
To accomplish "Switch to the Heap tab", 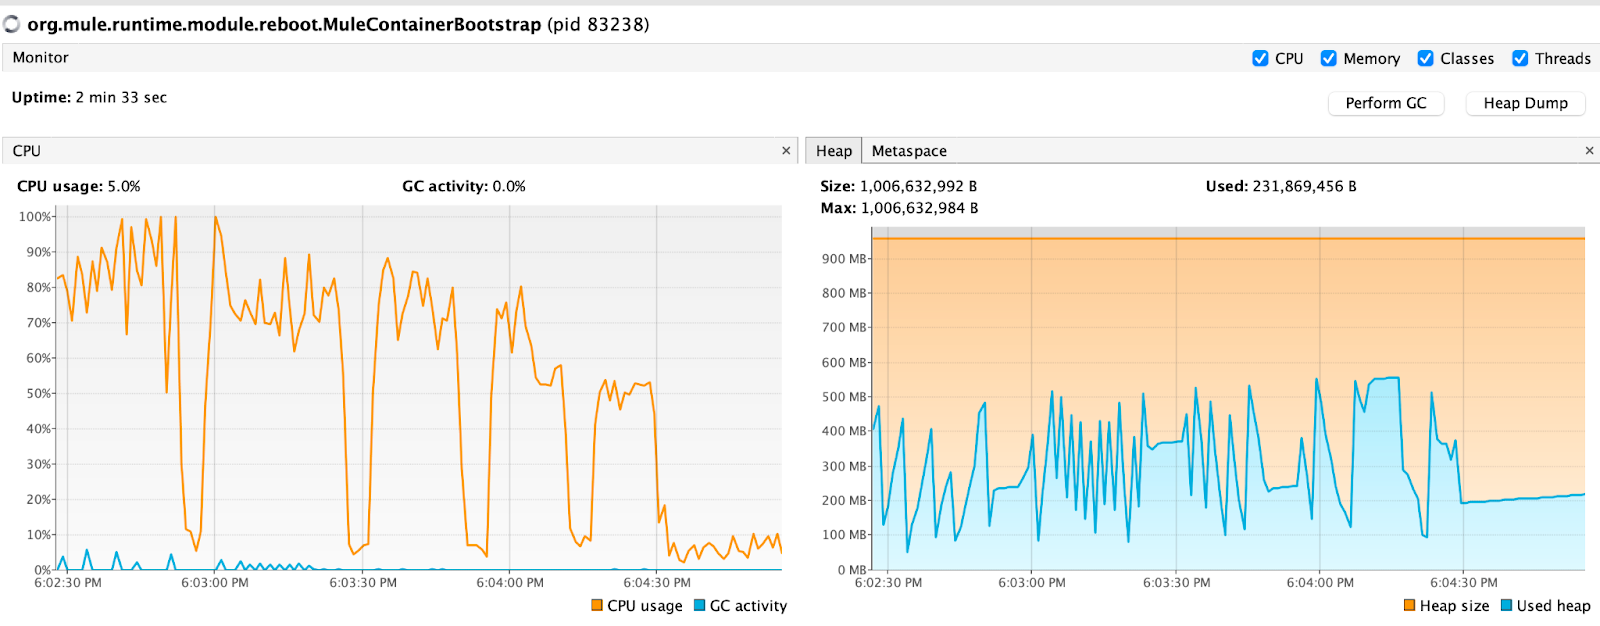I will [x=834, y=151].
